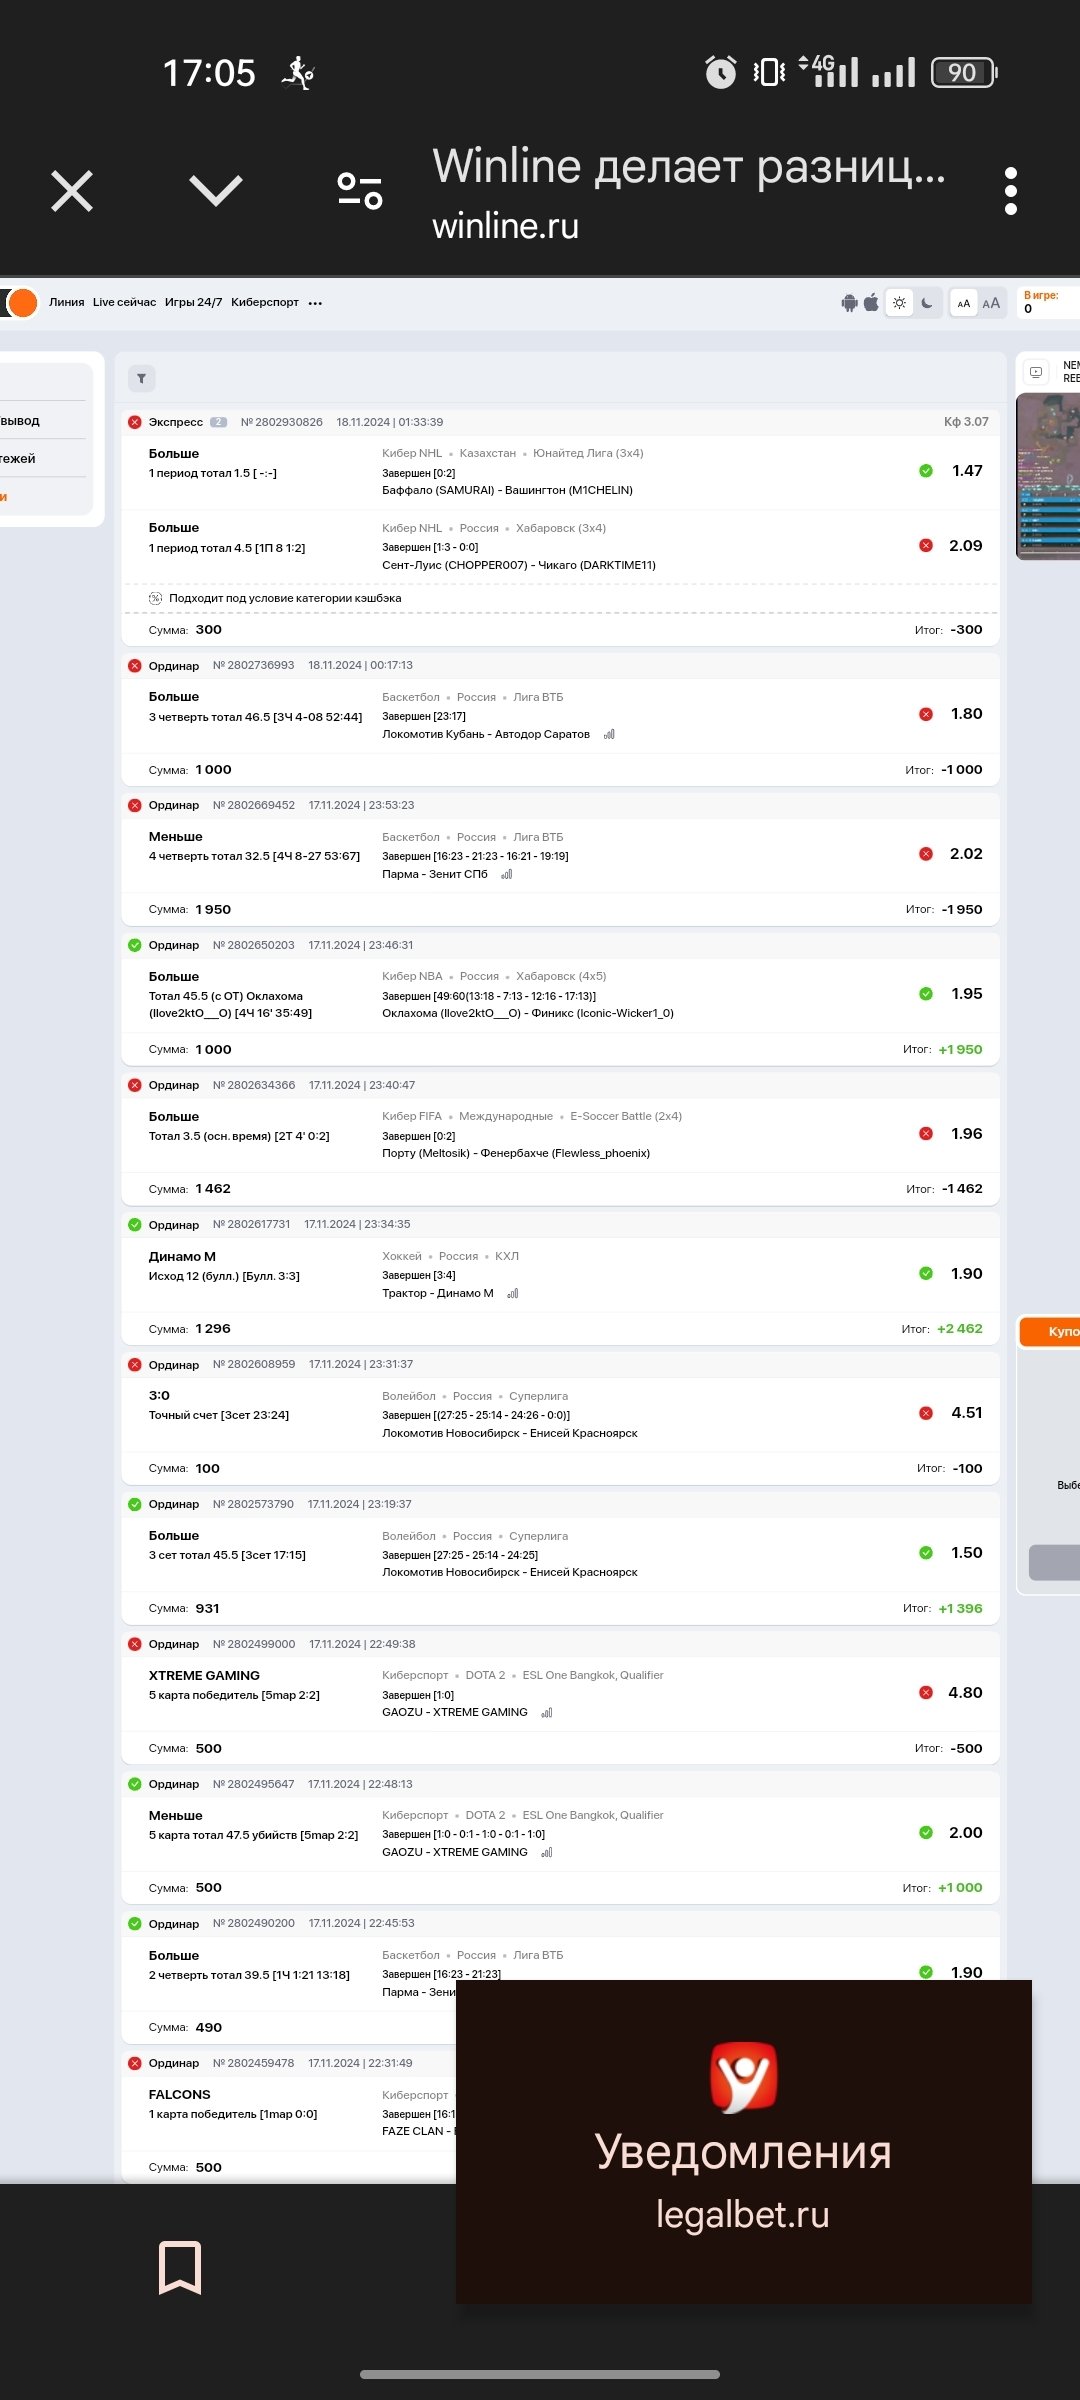Open the Live сейчас section
The height and width of the screenshot is (2400, 1080).
[124, 302]
